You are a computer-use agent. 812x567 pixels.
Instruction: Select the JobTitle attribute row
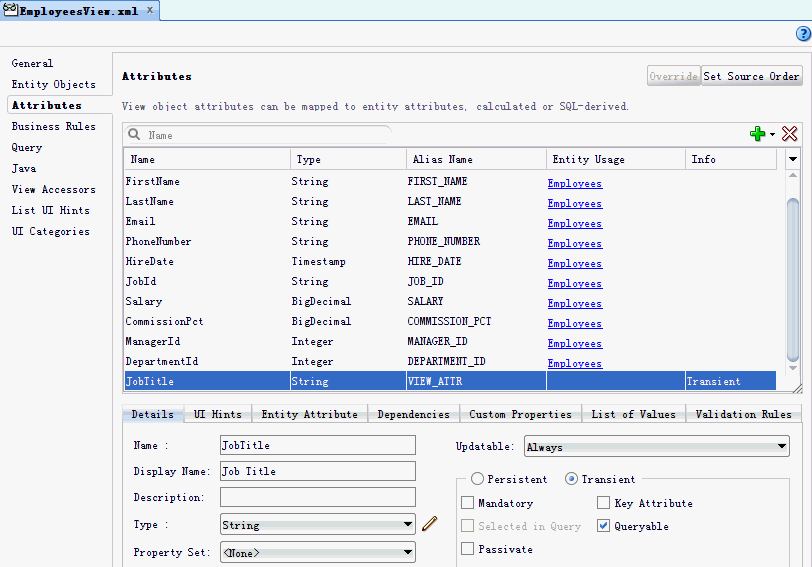pos(450,381)
